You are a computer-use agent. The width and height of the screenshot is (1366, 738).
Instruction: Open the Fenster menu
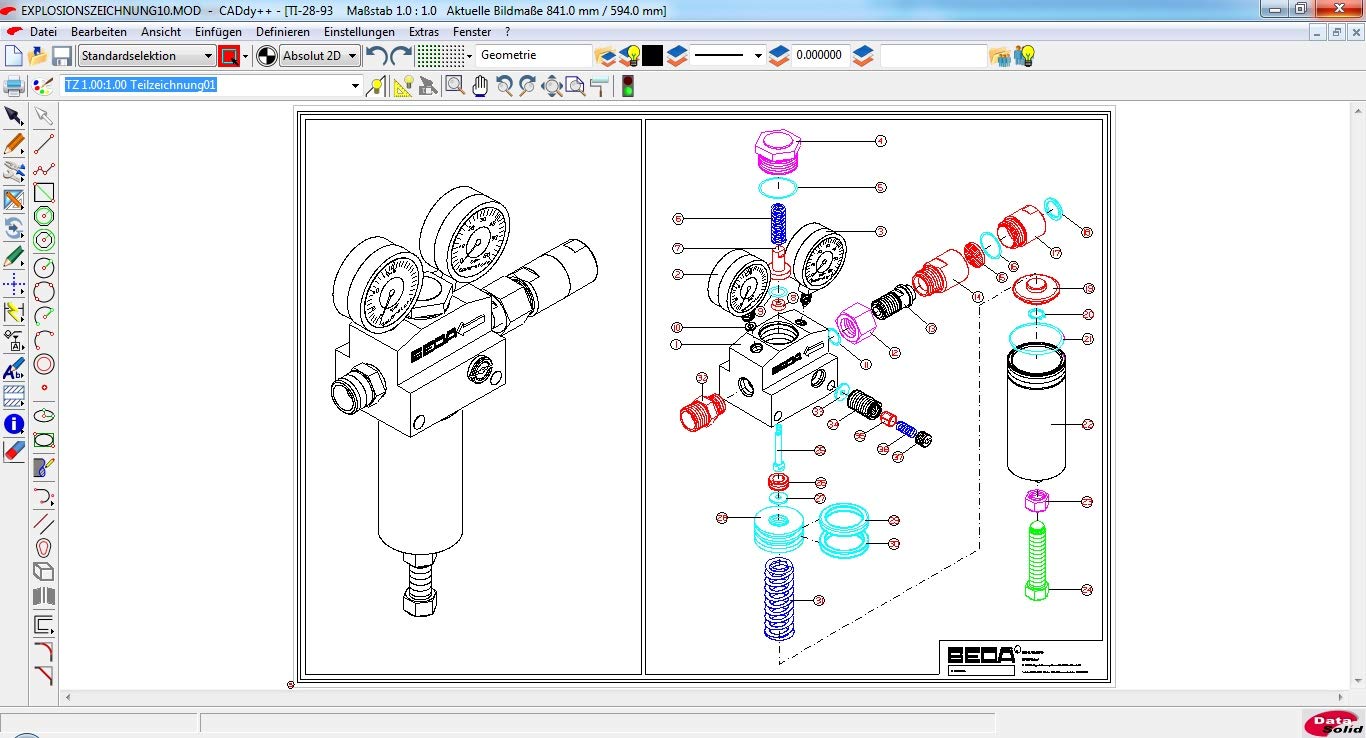472,32
